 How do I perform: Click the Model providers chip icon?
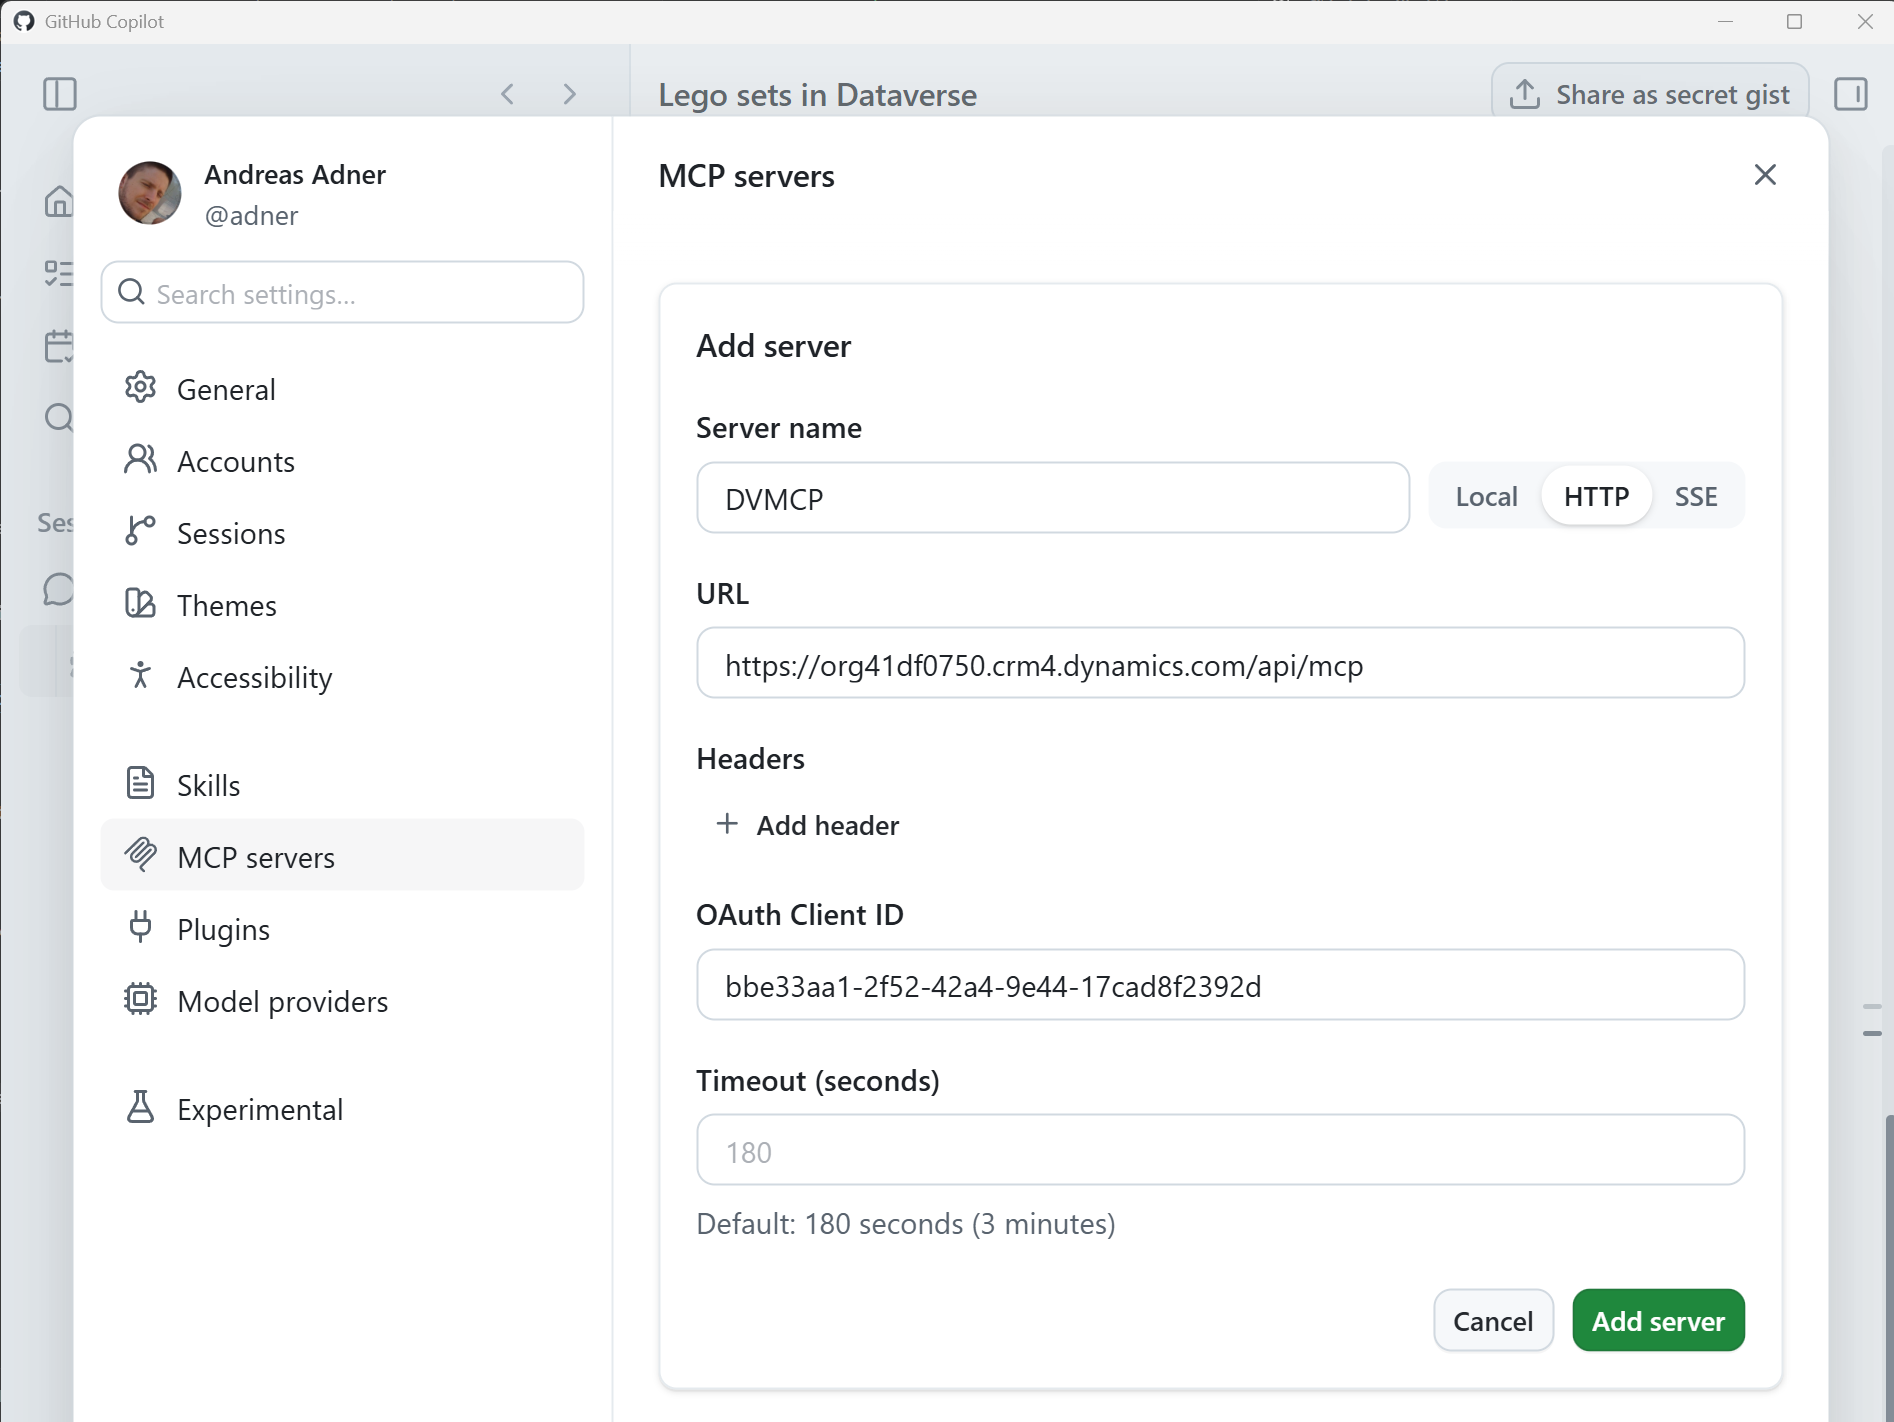tap(141, 1000)
